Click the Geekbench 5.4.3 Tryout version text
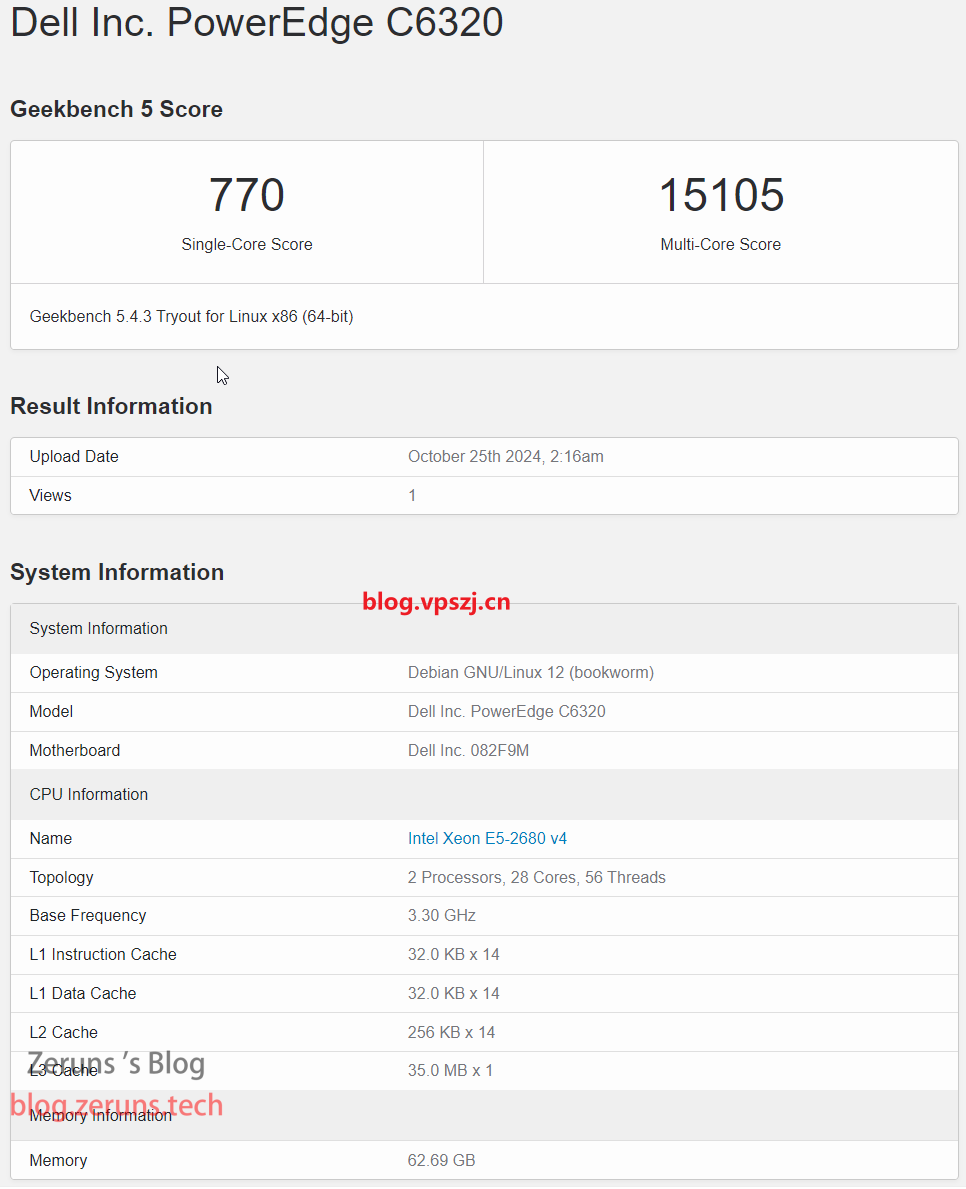Image resolution: width=966 pixels, height=1189 pixels. (x=191, y=316)
